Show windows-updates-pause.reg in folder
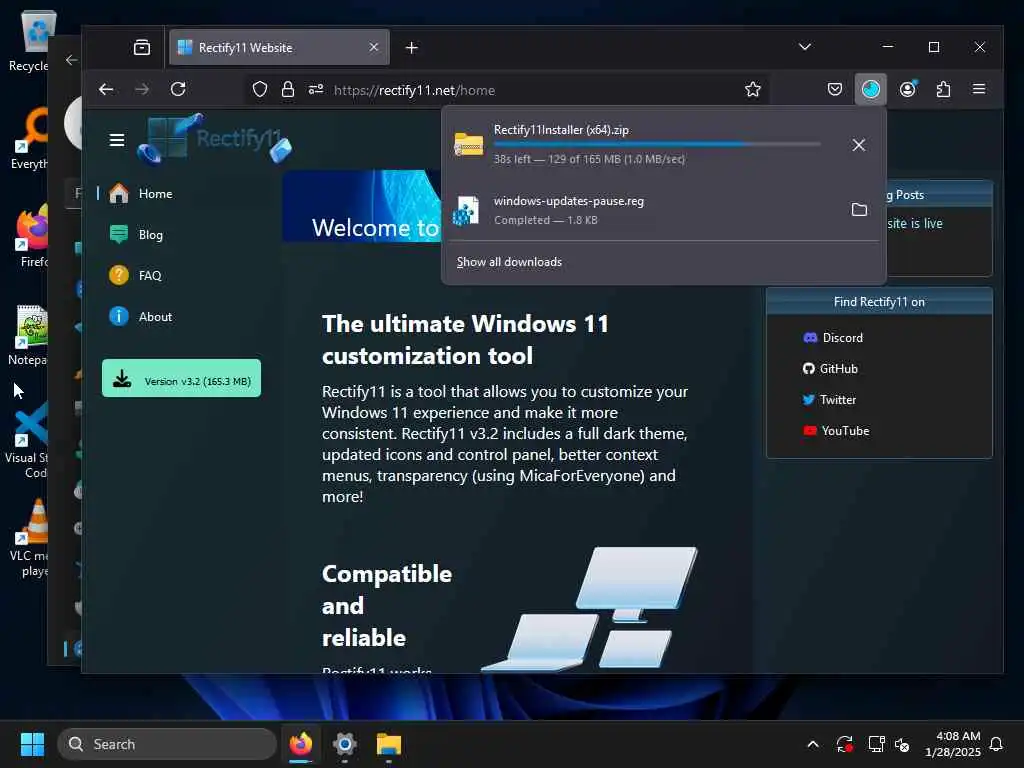Image resolution: width=1024 pixels, height=768 pixels. click(x=859, y=210)
